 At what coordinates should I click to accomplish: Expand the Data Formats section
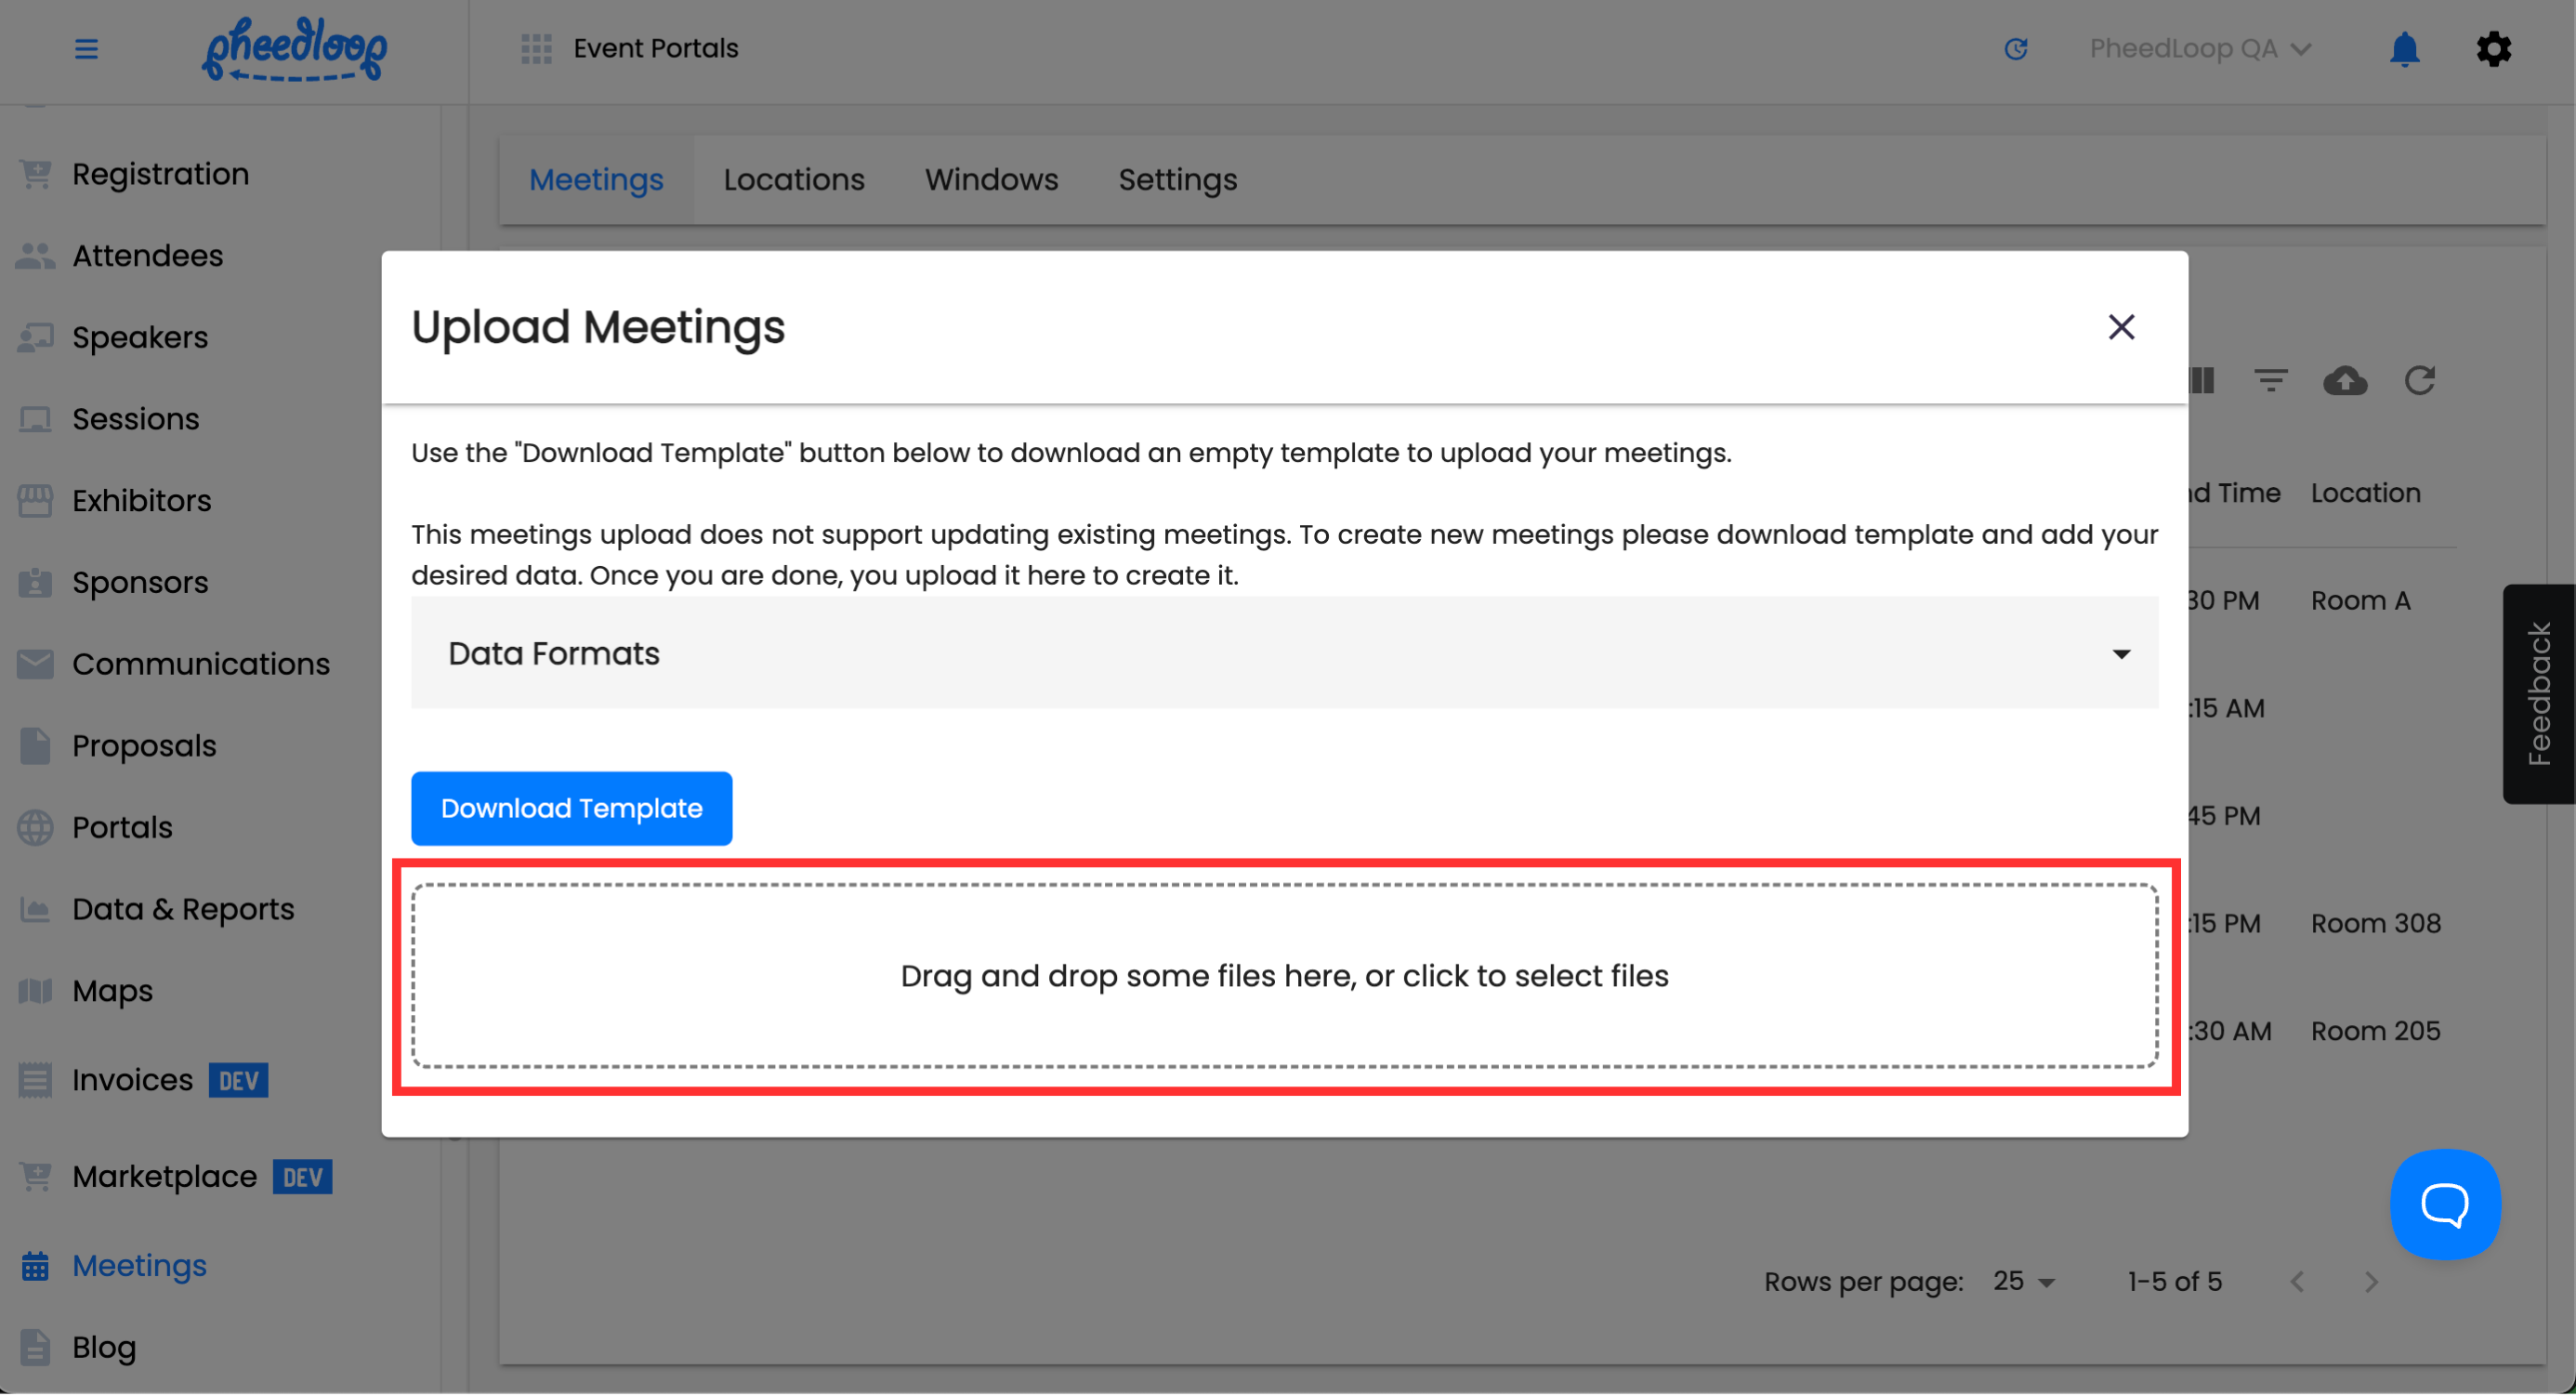coord(1284,654)
